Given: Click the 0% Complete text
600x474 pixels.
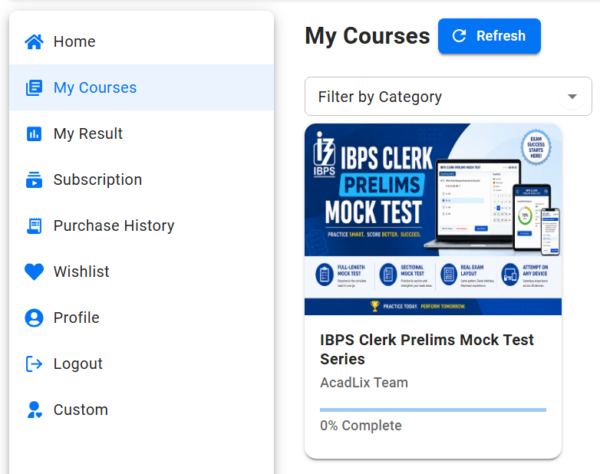Looking at the screenshot, I should tap(361, 425).
